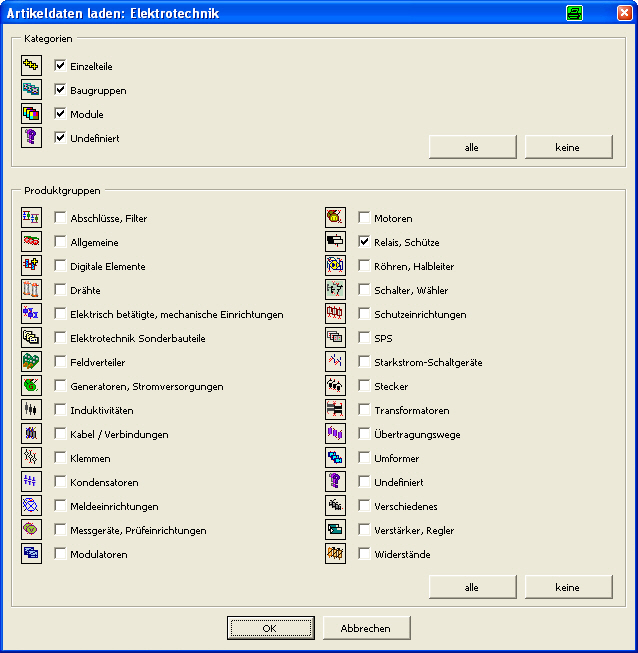
Task: Tick the Stecker checkbox
Action: [364, 386]
